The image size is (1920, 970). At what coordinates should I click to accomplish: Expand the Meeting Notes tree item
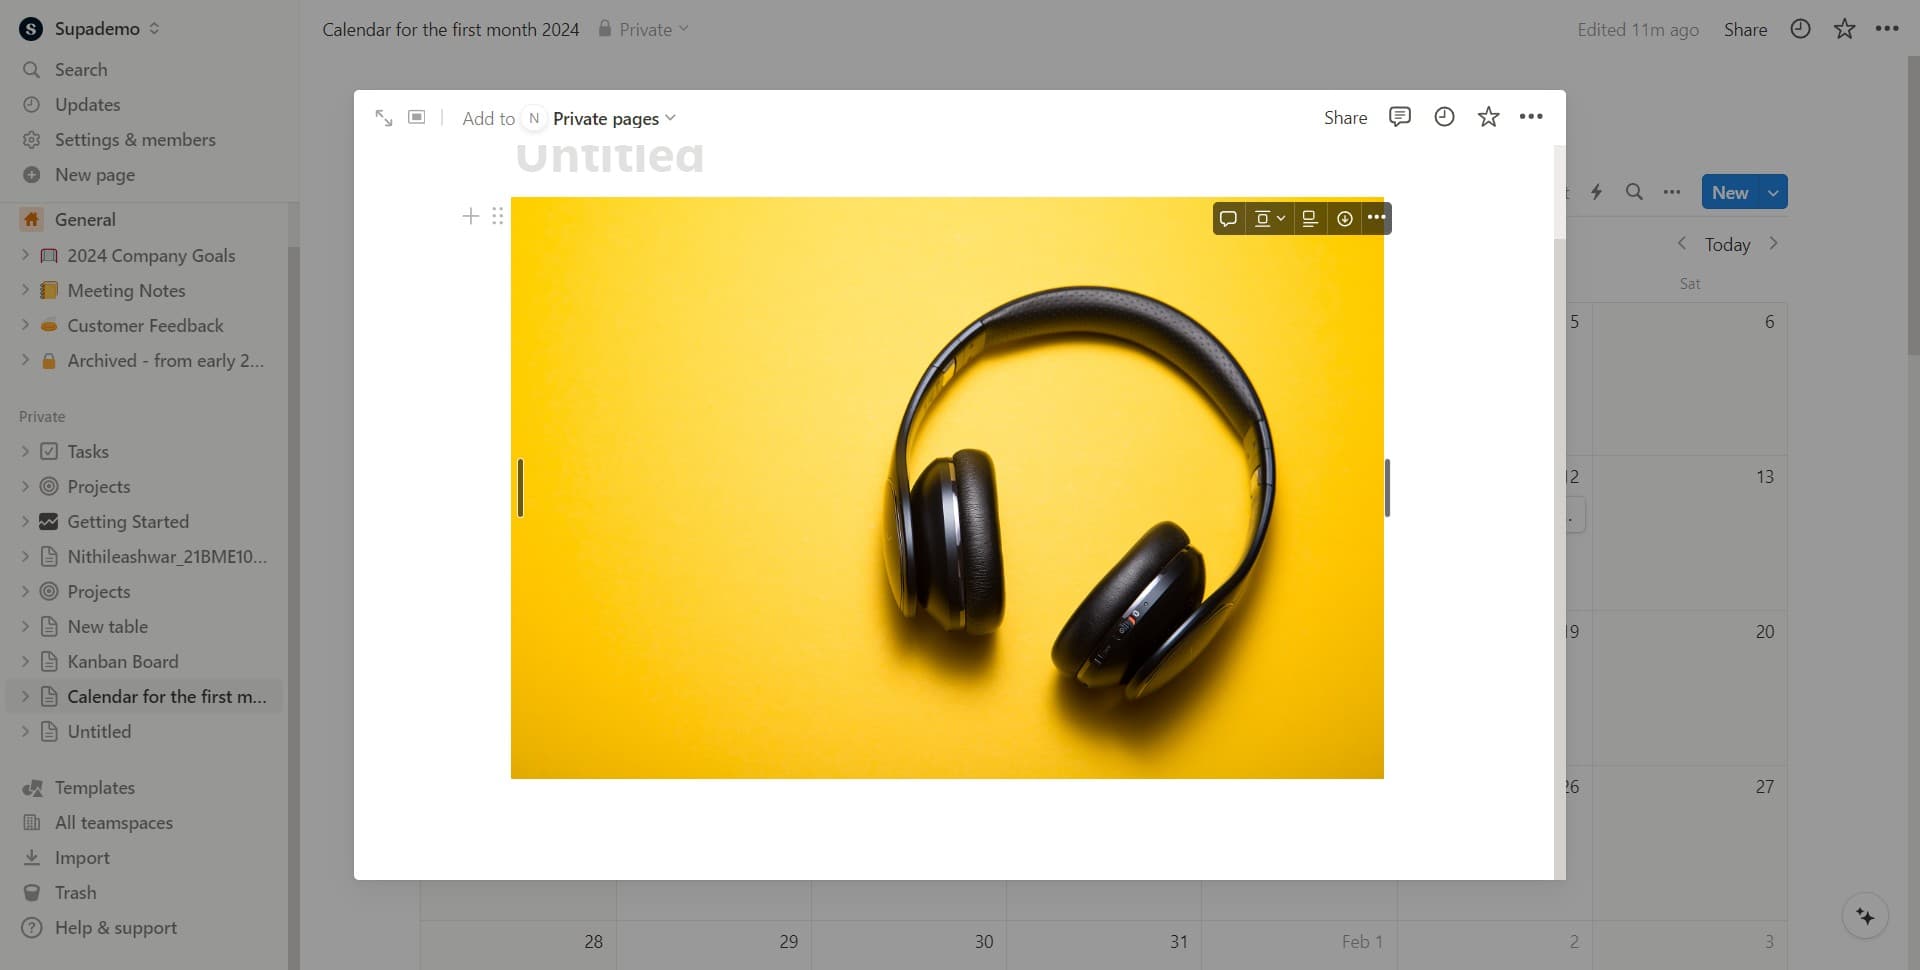tap(25, 290)
